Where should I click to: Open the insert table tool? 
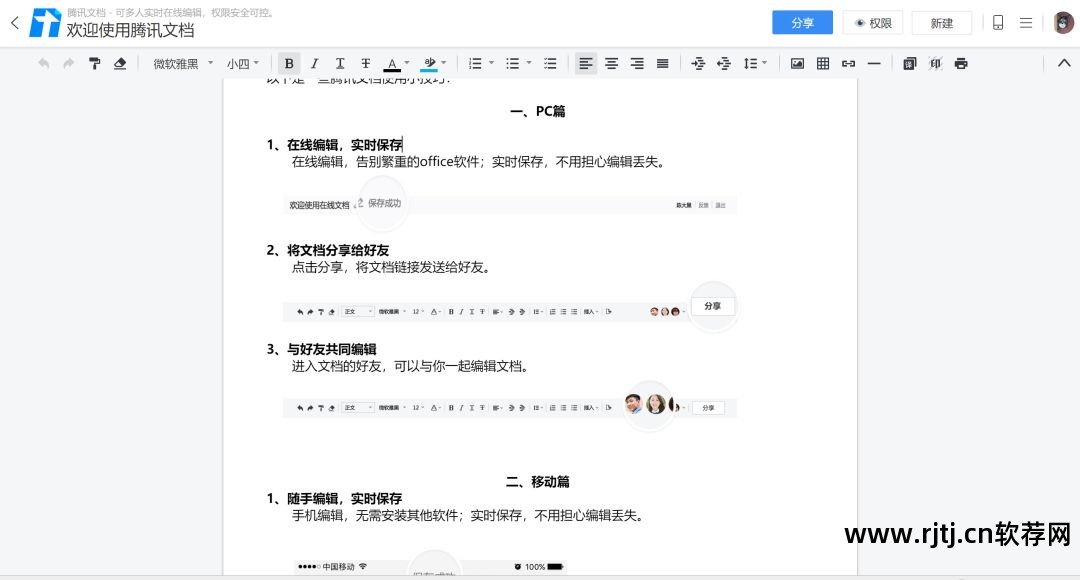(822, 63)
